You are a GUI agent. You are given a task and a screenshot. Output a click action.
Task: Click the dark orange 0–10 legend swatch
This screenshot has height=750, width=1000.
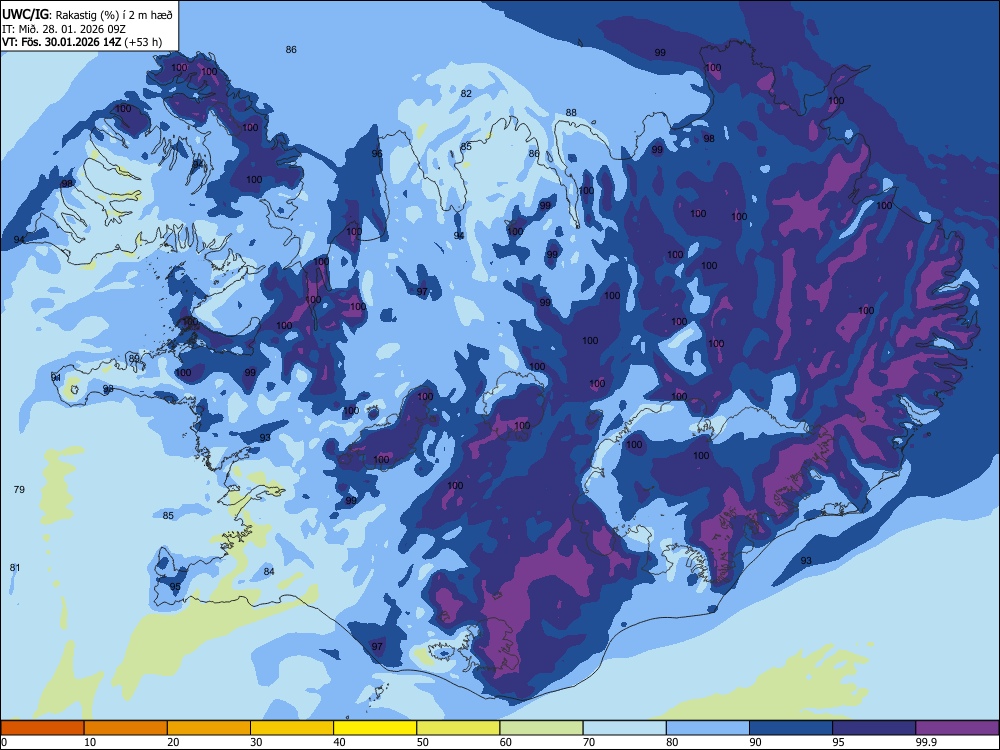coord(42,728)
